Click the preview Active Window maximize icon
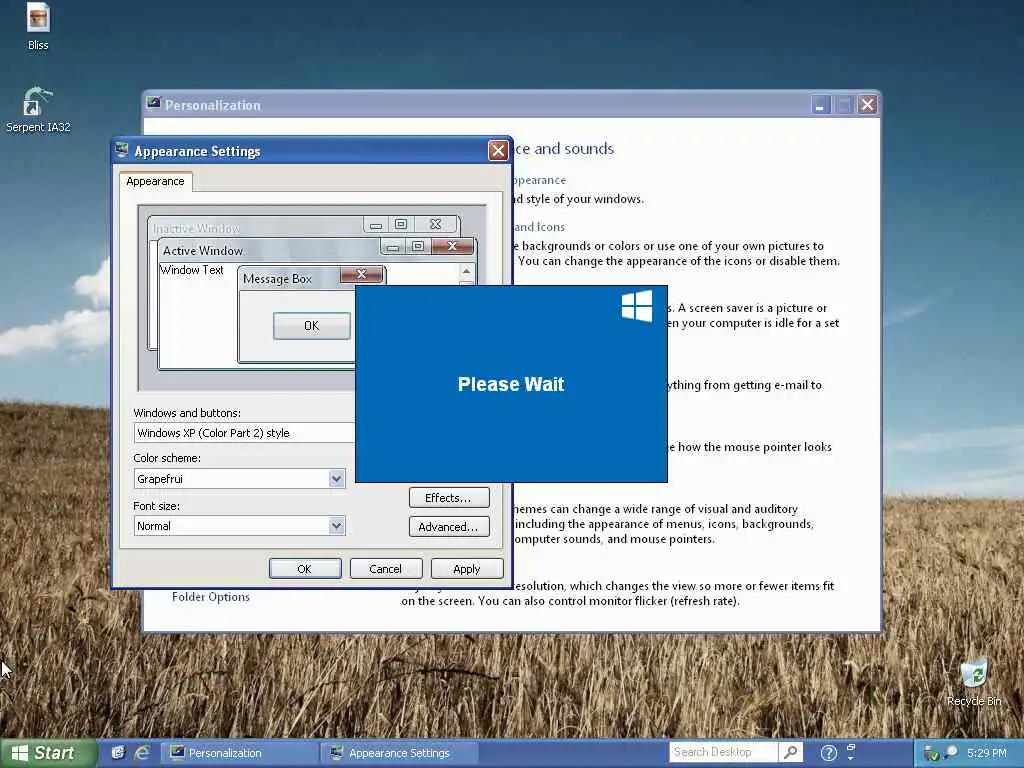 418,246
